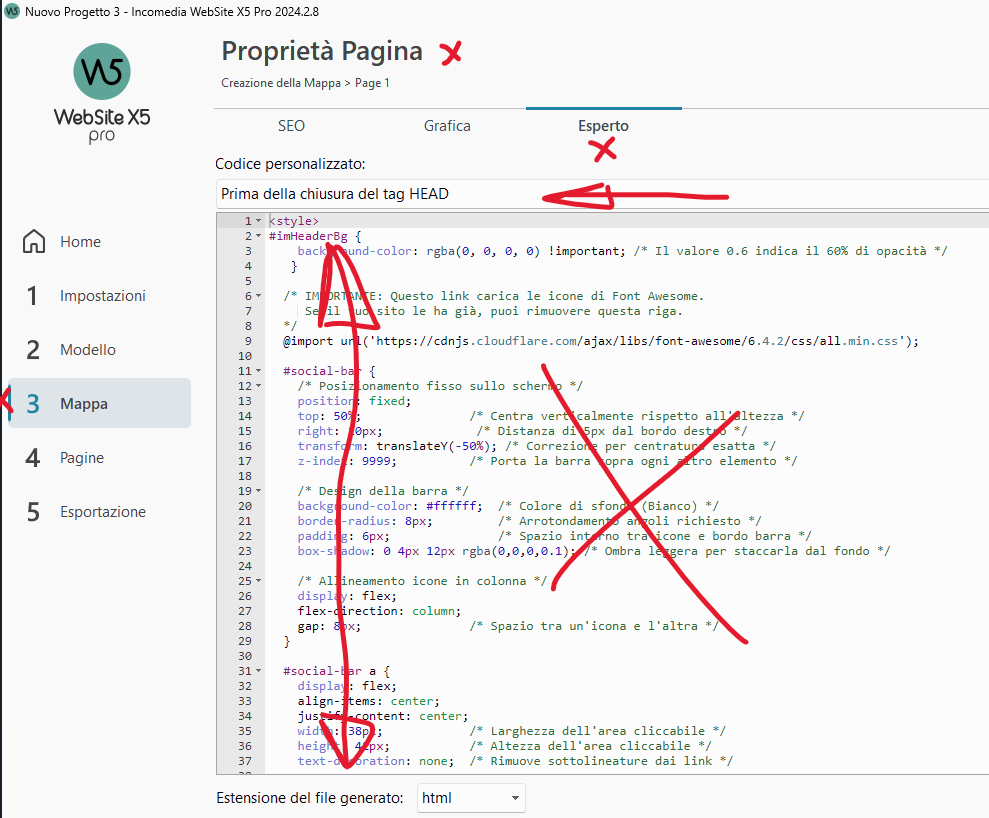Open the 'Prima della chiusura del tag HEAD' dropdown
The image size is (989, 818).
600,194
